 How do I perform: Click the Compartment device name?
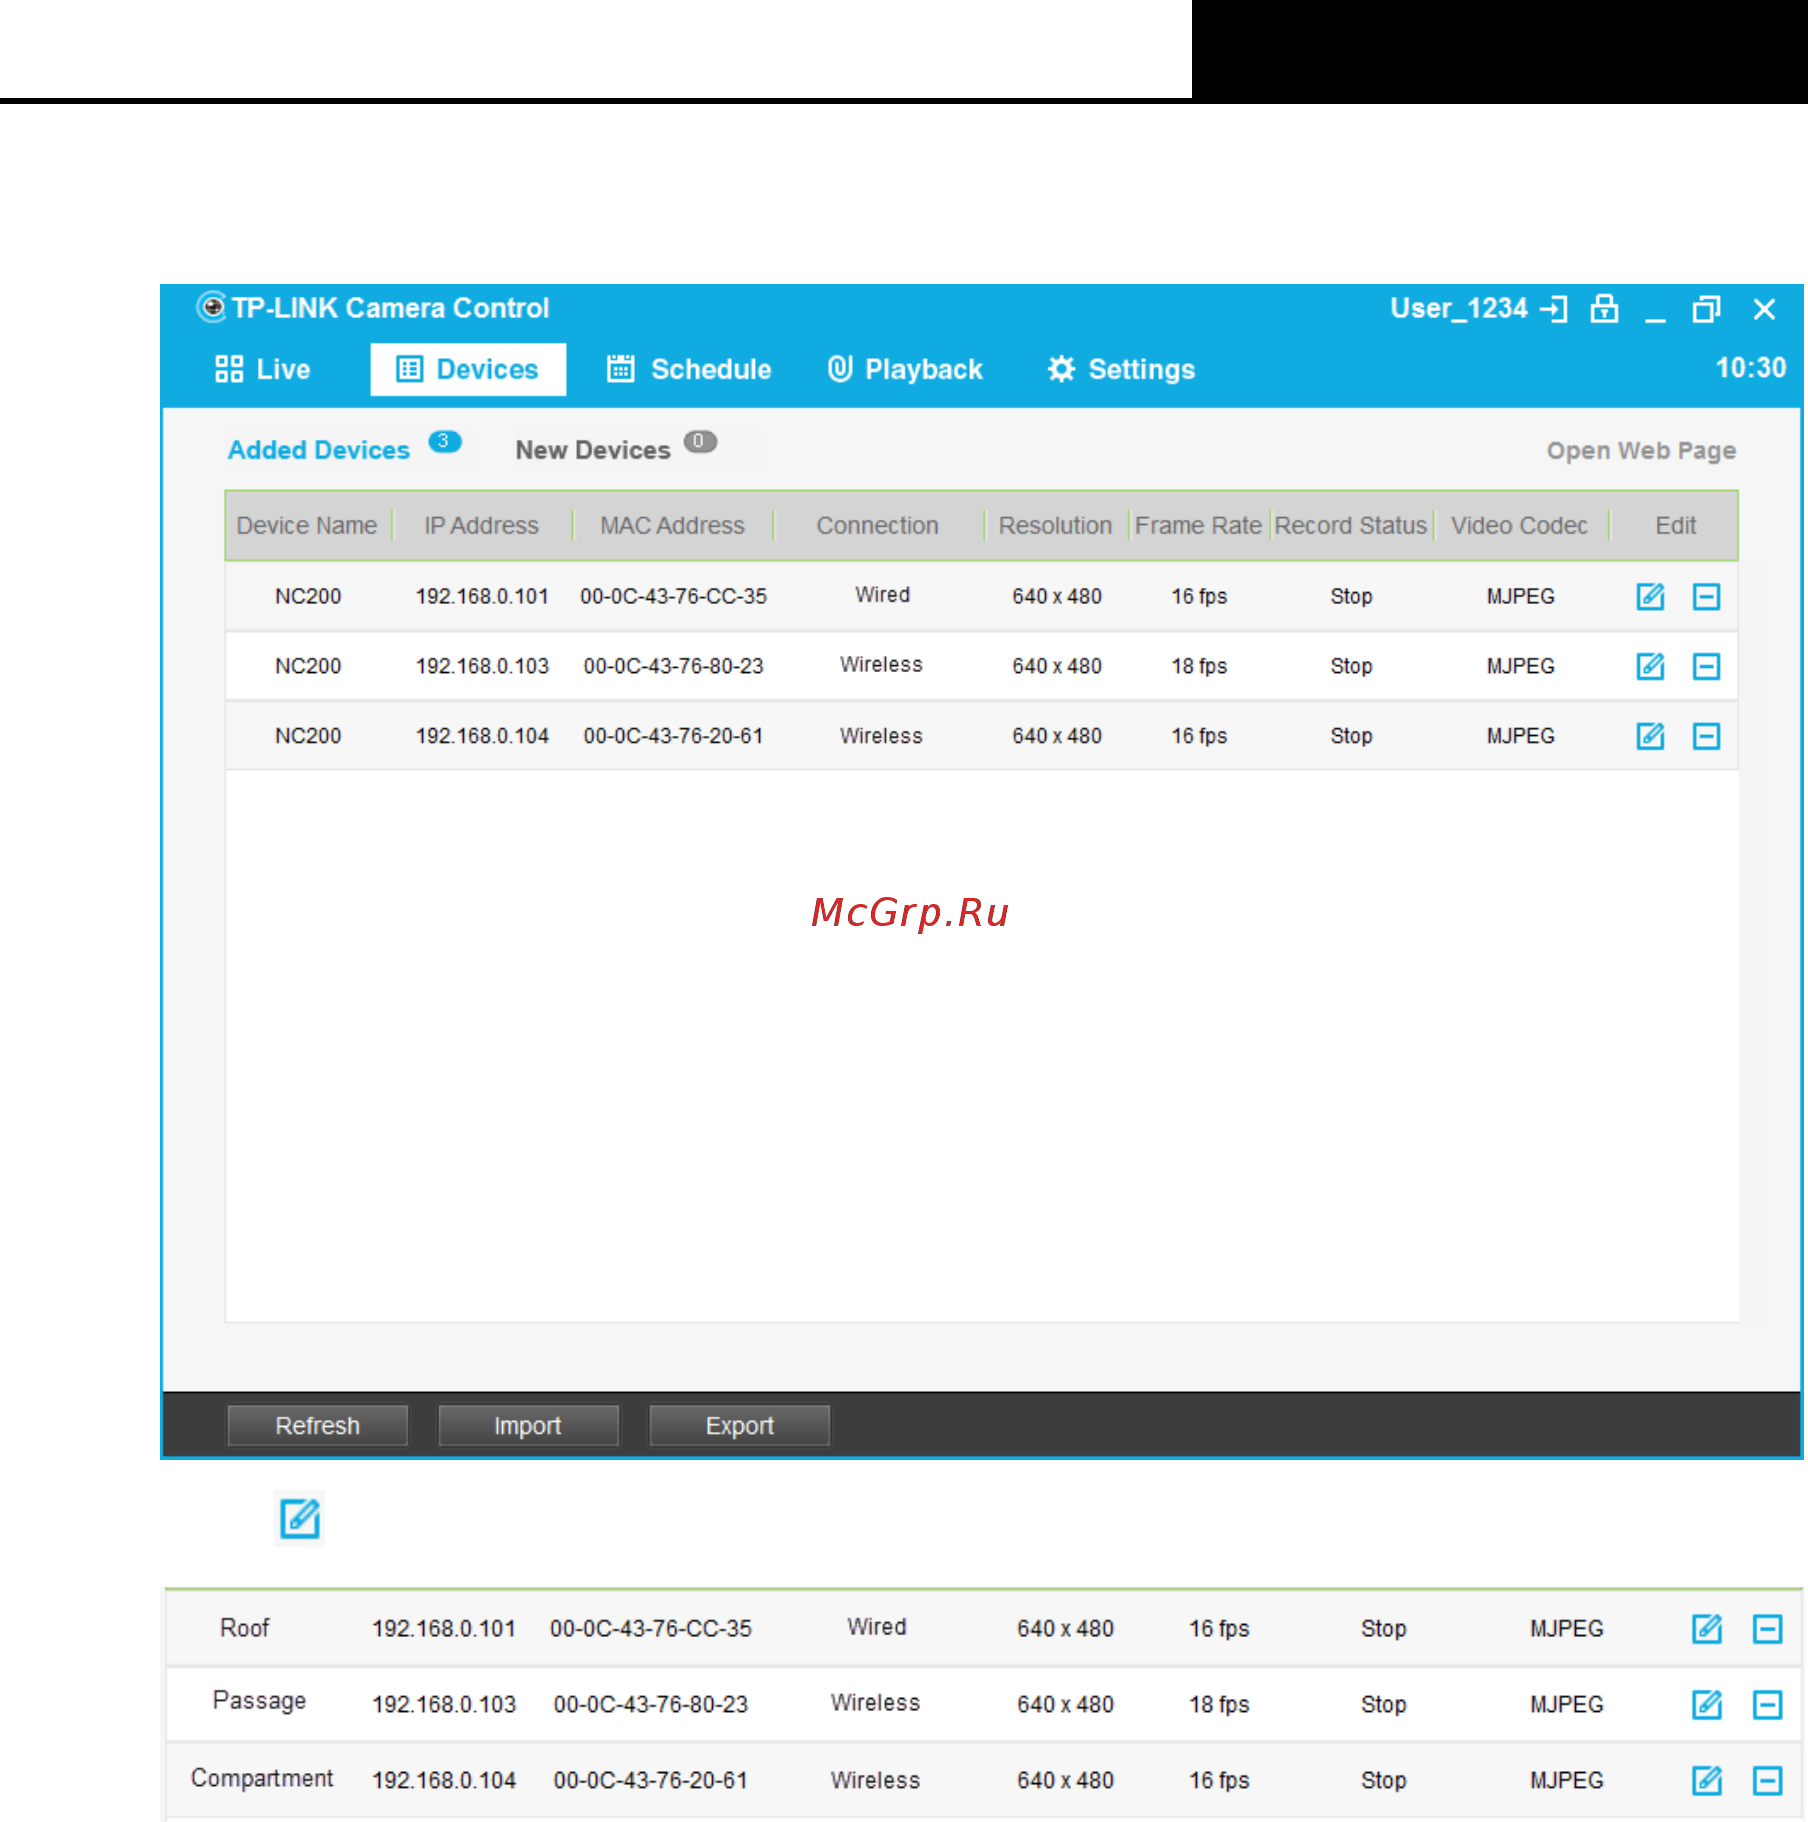click(x=262, y=1778)
